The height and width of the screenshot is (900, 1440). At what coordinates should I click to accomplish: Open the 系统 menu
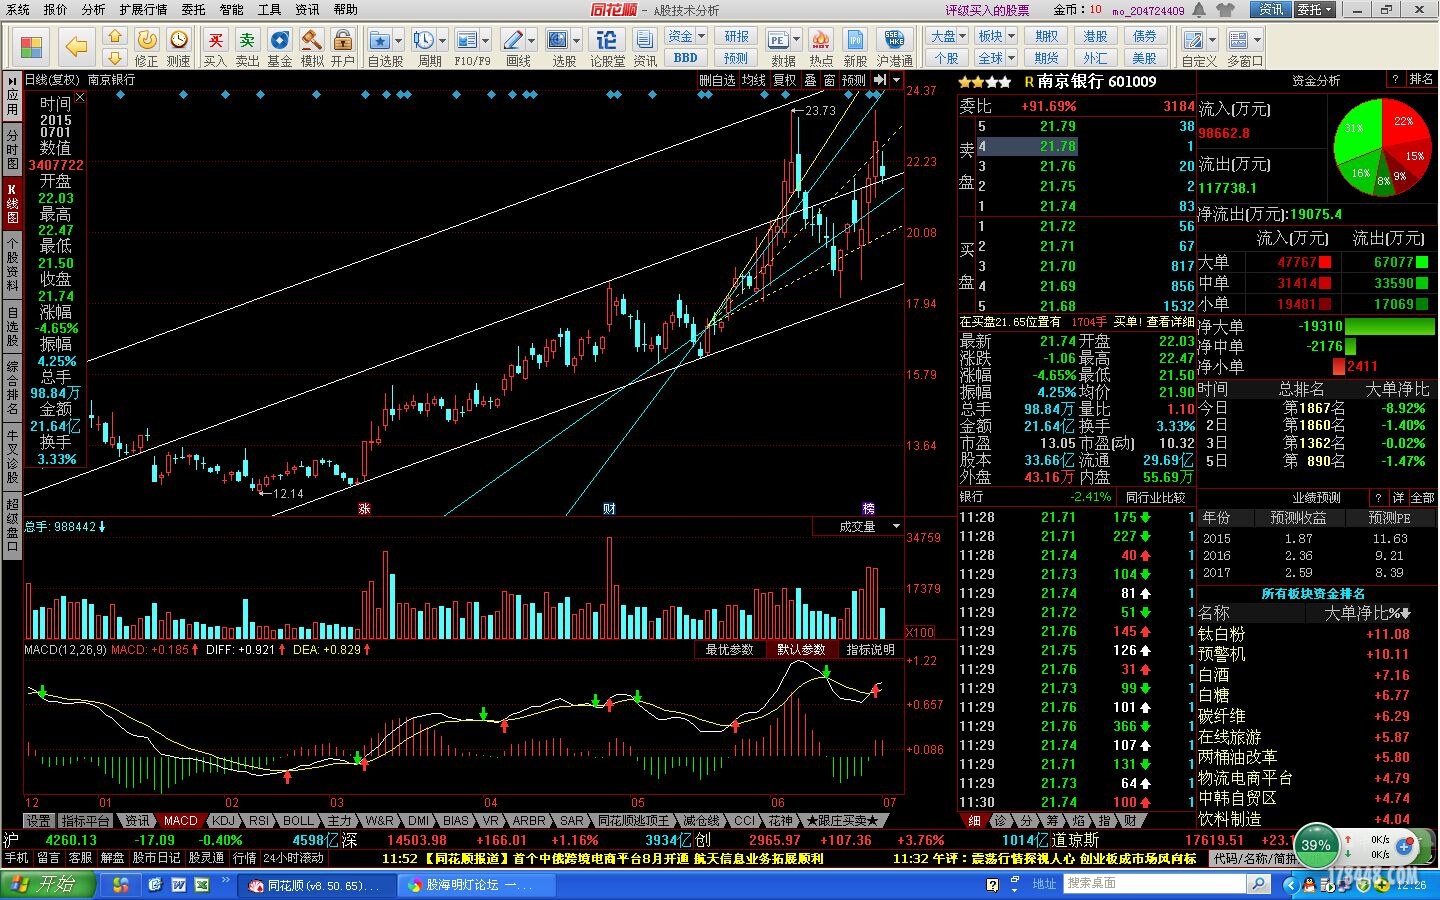pyautogui.click(x=18, y=9)
